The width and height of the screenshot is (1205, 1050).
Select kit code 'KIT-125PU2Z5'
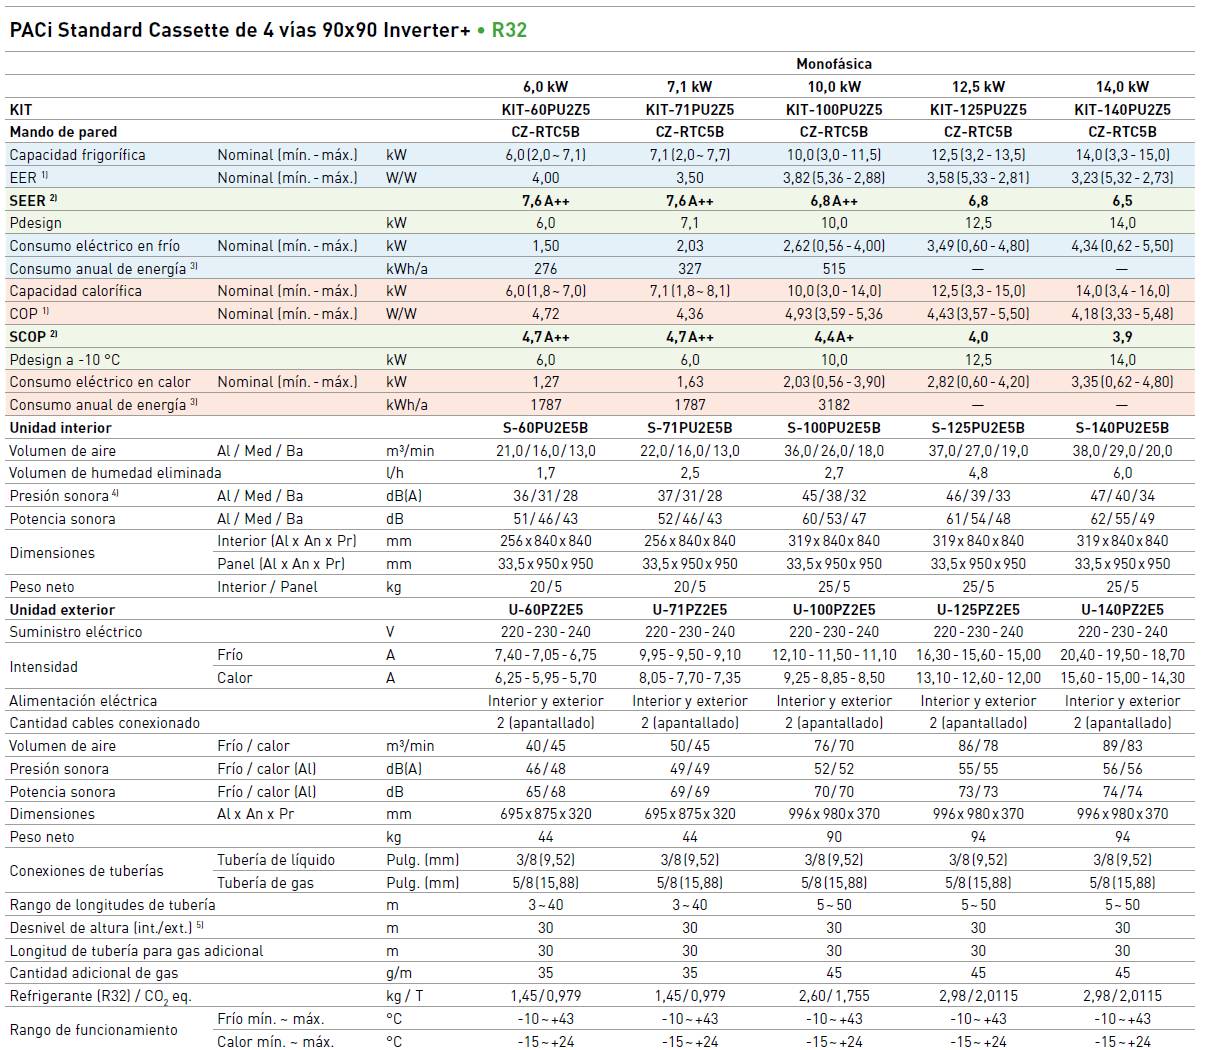[978, 110]
